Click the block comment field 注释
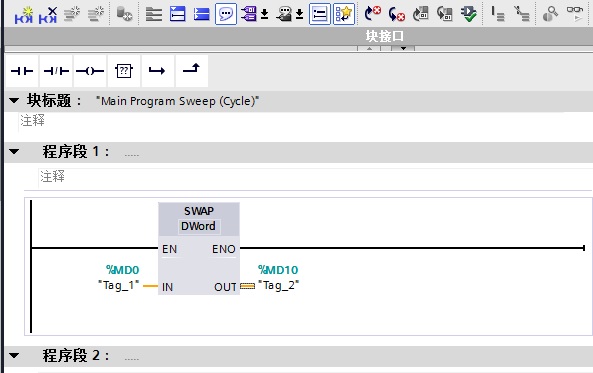This screenshot has width=593, height=373. 32,121
